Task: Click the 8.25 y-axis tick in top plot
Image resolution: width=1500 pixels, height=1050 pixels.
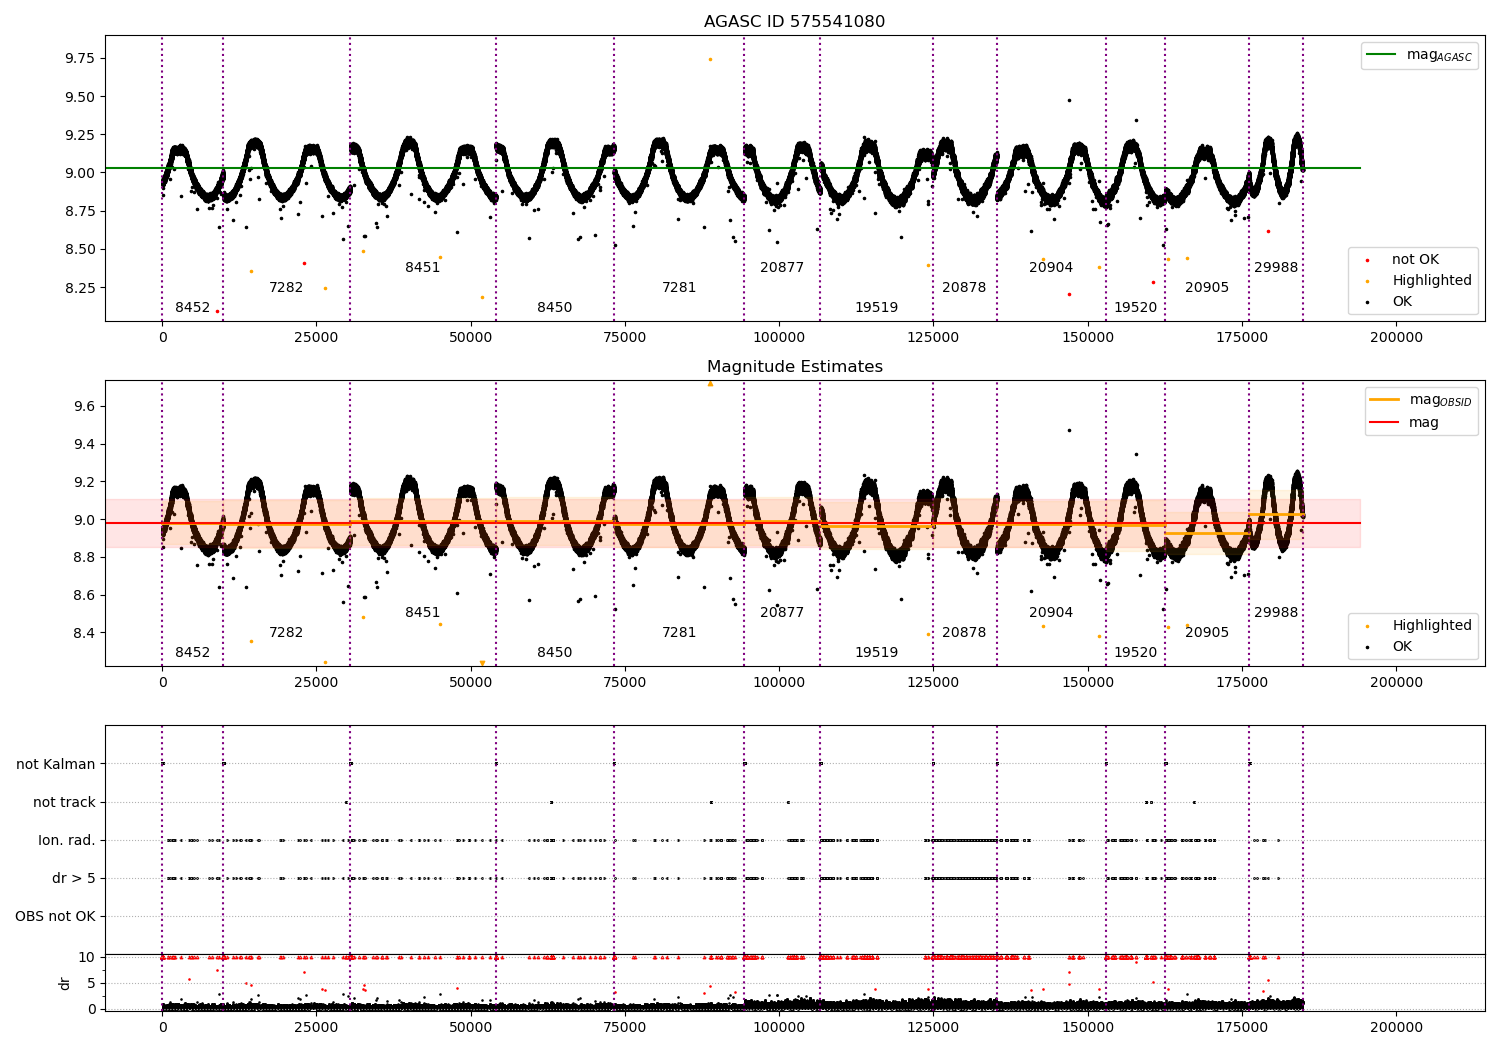Action: tap(79, 288)
